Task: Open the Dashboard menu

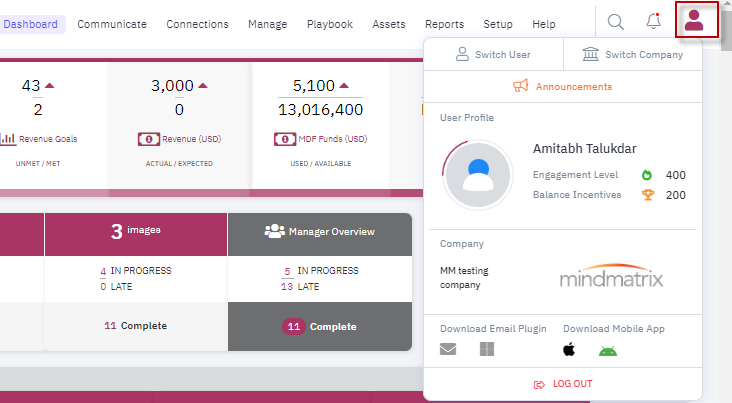Action: click(31, 24)
